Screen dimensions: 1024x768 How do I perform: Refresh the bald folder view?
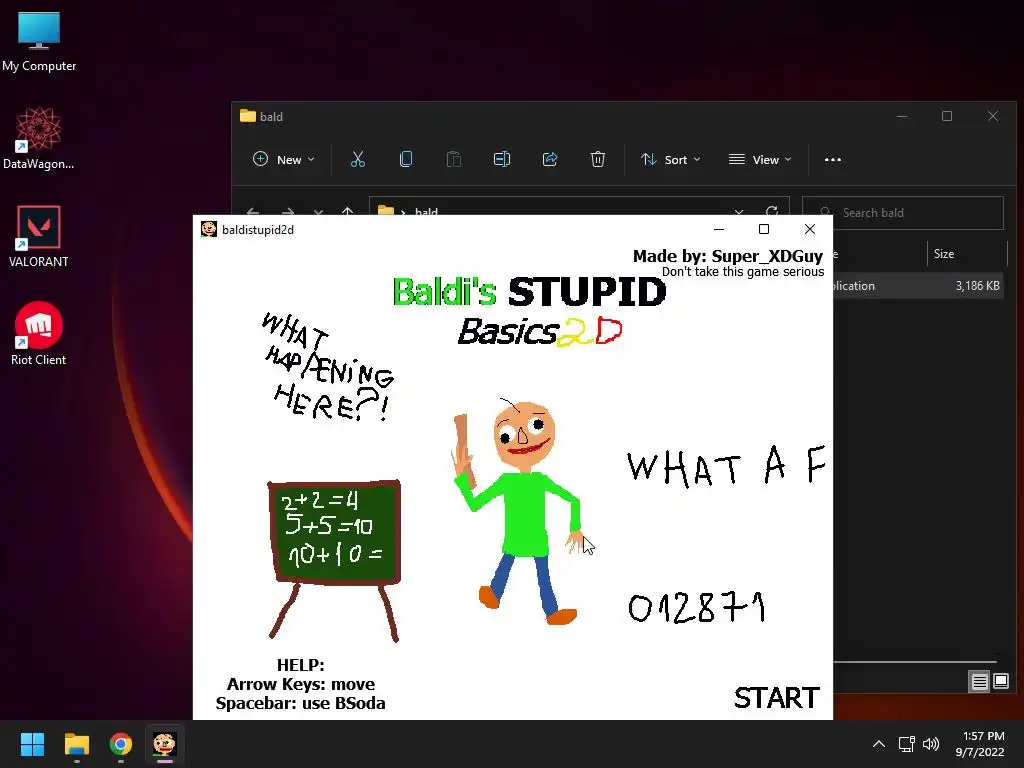772,212
